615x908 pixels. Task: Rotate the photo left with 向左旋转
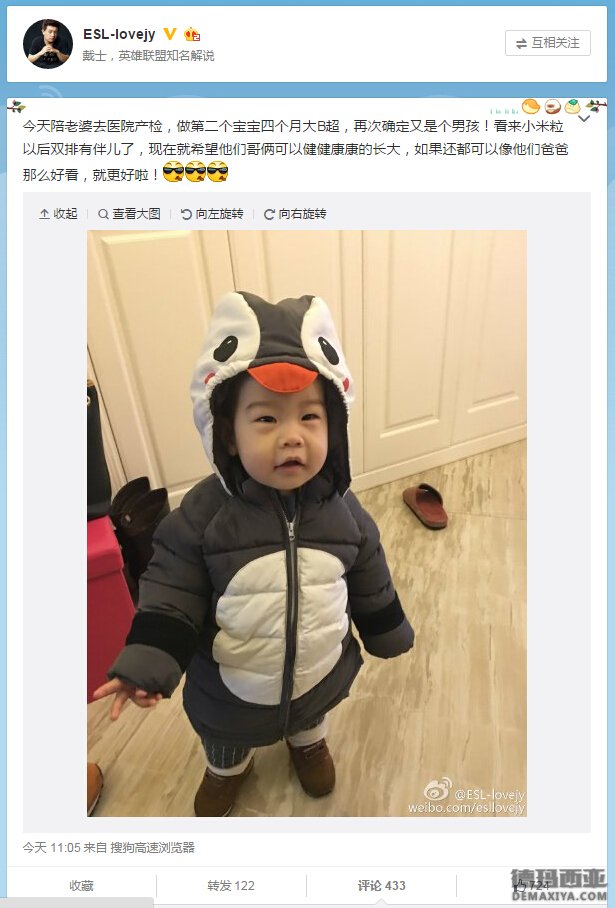pyautogui.click(x=212, y=214)
